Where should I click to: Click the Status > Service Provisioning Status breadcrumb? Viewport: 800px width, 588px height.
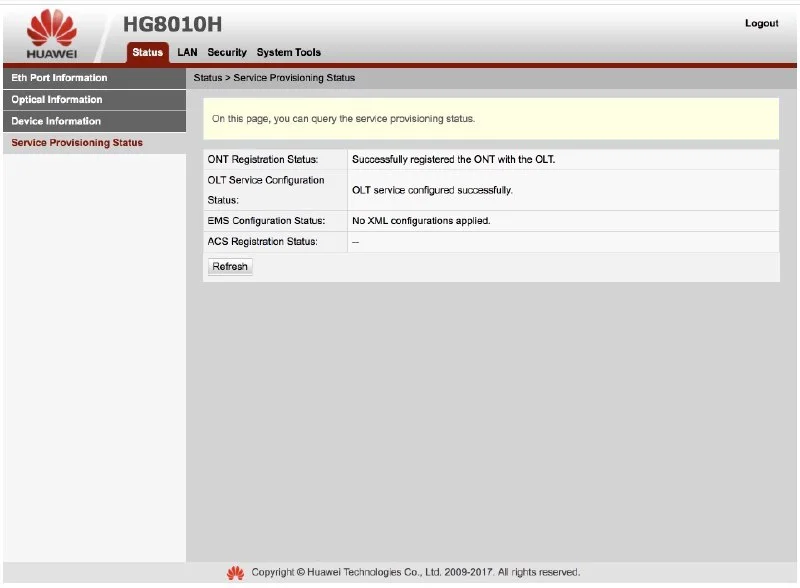(x=274, y=78)
